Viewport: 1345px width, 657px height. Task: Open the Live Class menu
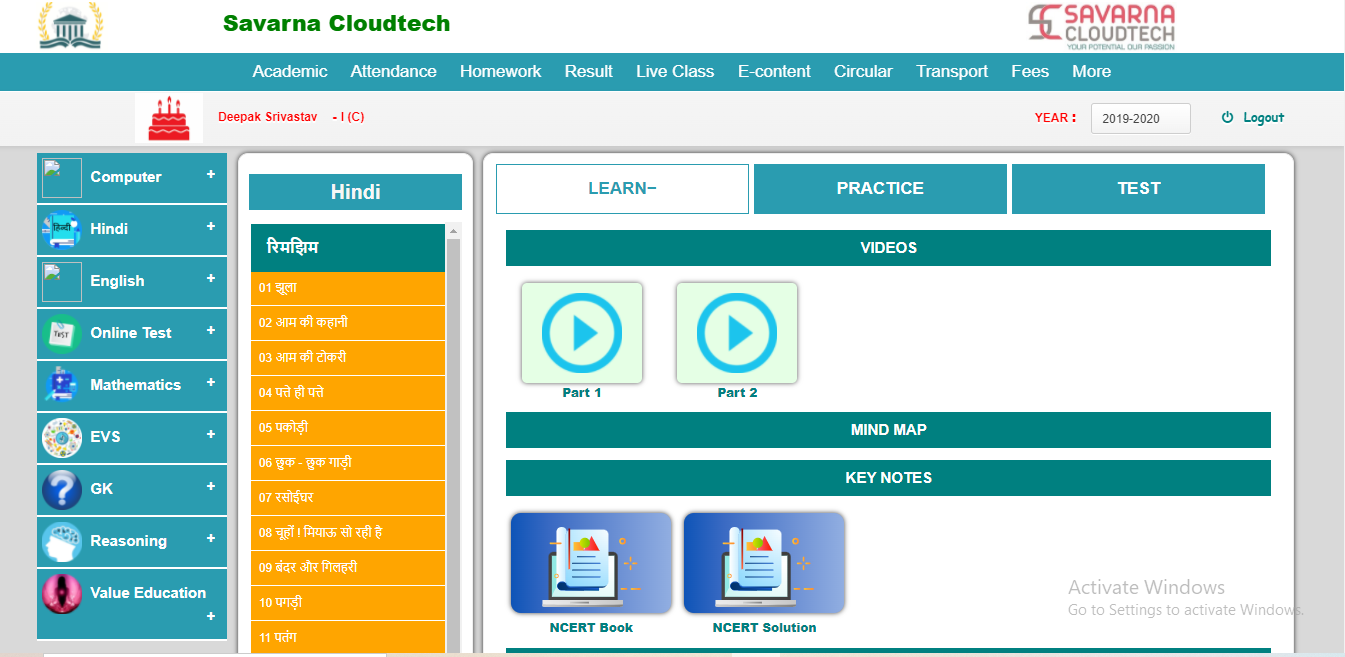675,72
